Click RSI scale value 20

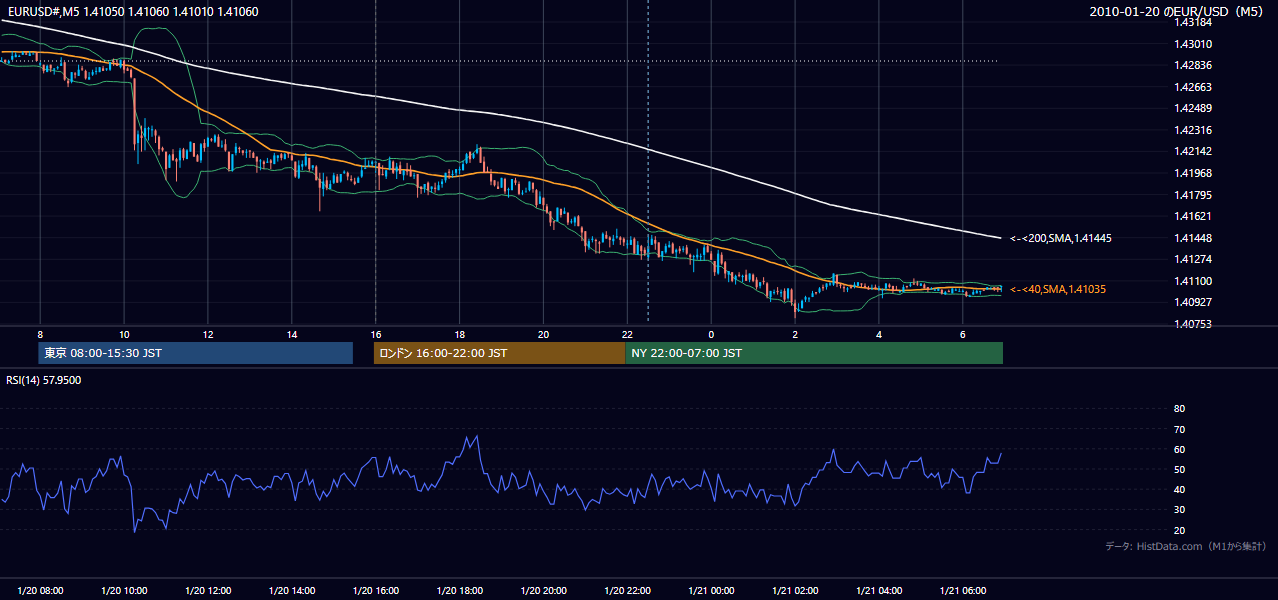(1179, 530)
